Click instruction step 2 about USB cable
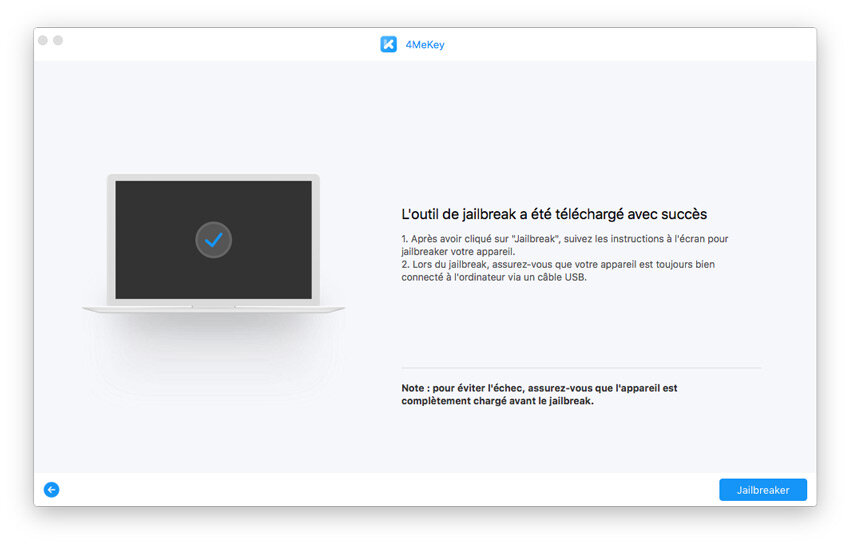 (x=557, y=270)
